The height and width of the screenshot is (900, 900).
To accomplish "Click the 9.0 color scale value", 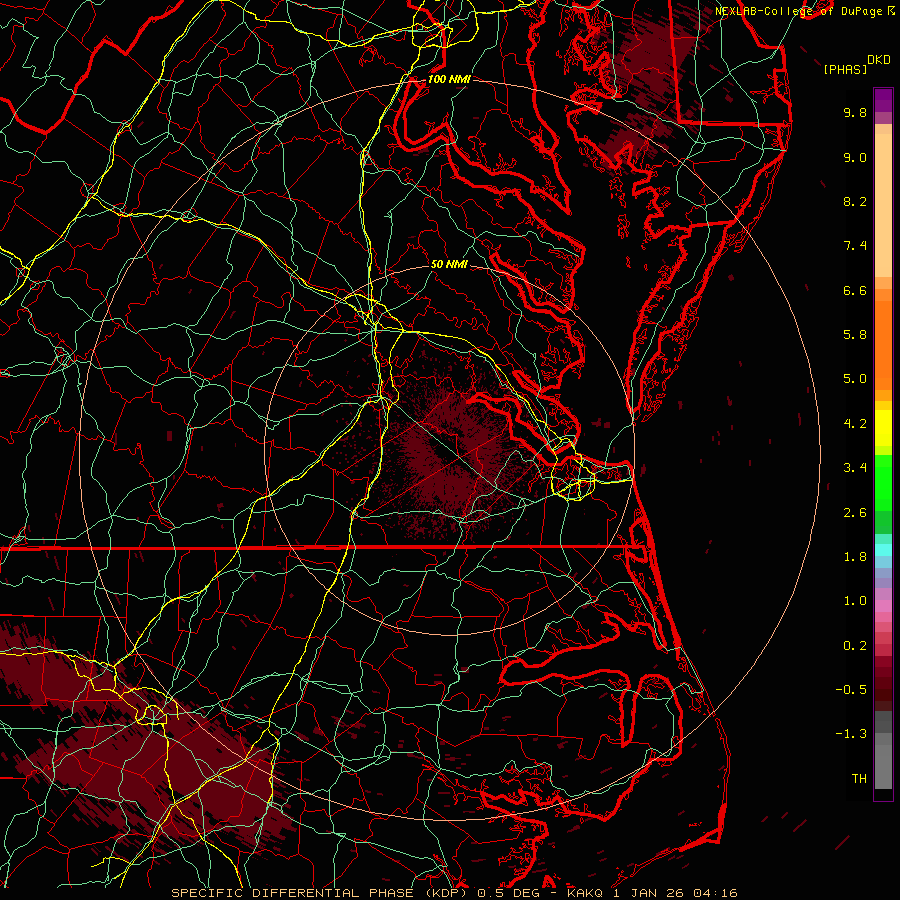I will 855,157.
